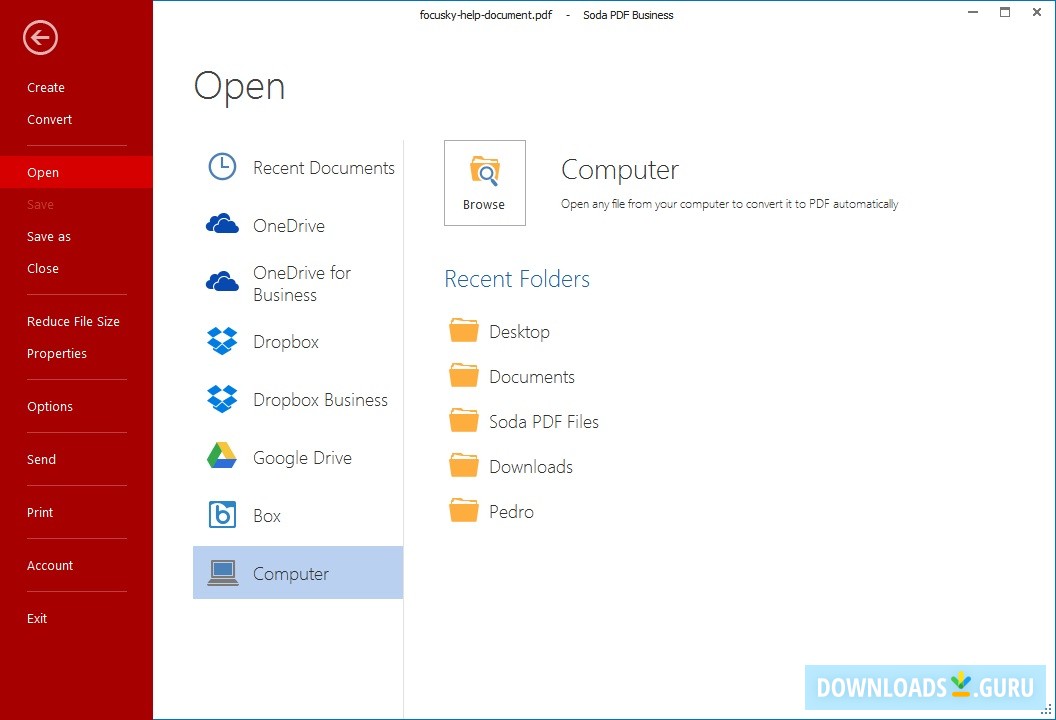The height and width of the screenshot is (720, 1056).
Task: Choose Close from the sidebar menu
Action: (x=42, y=268)
